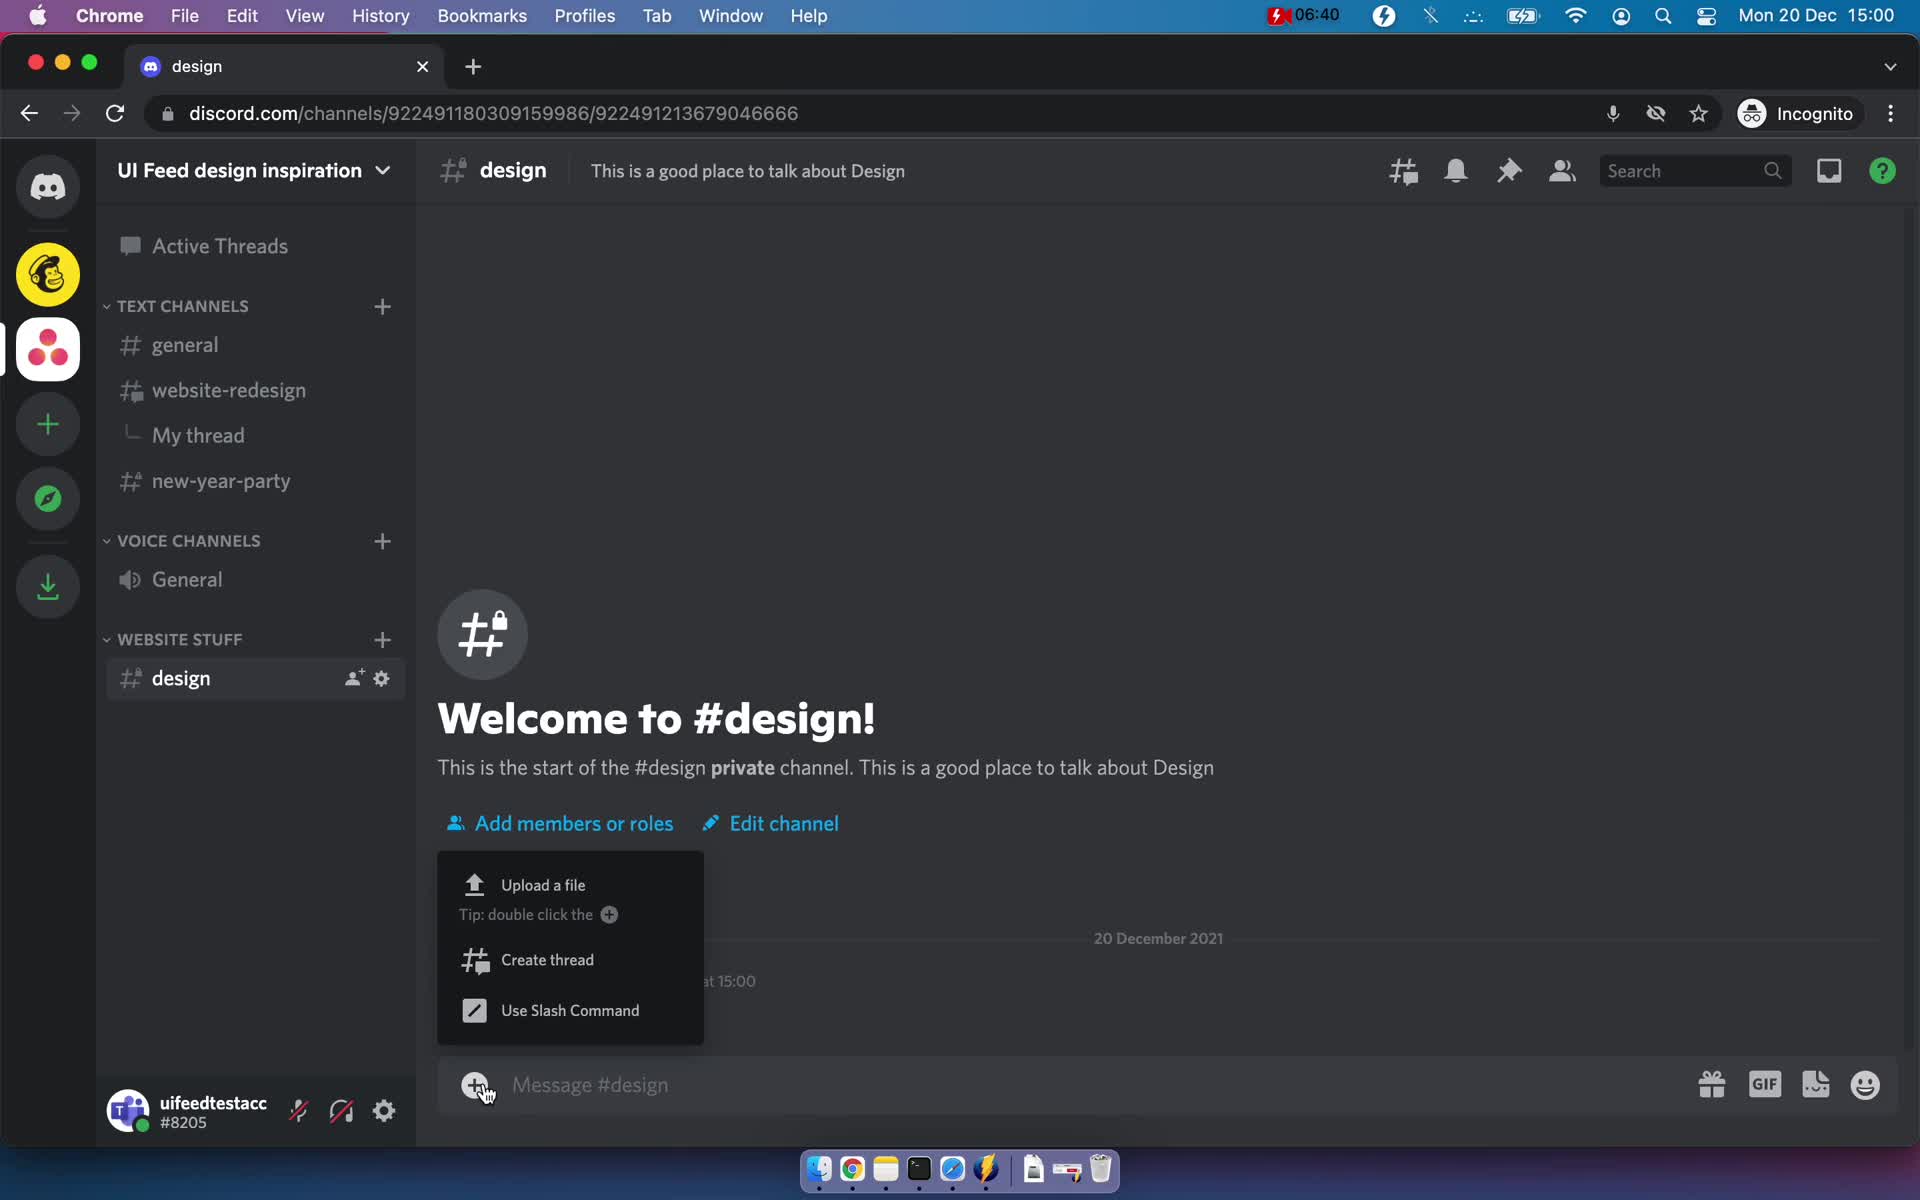Expand Chrome tab search chevron
The image size is (1920, 1200).
(x=1890, y=66)
